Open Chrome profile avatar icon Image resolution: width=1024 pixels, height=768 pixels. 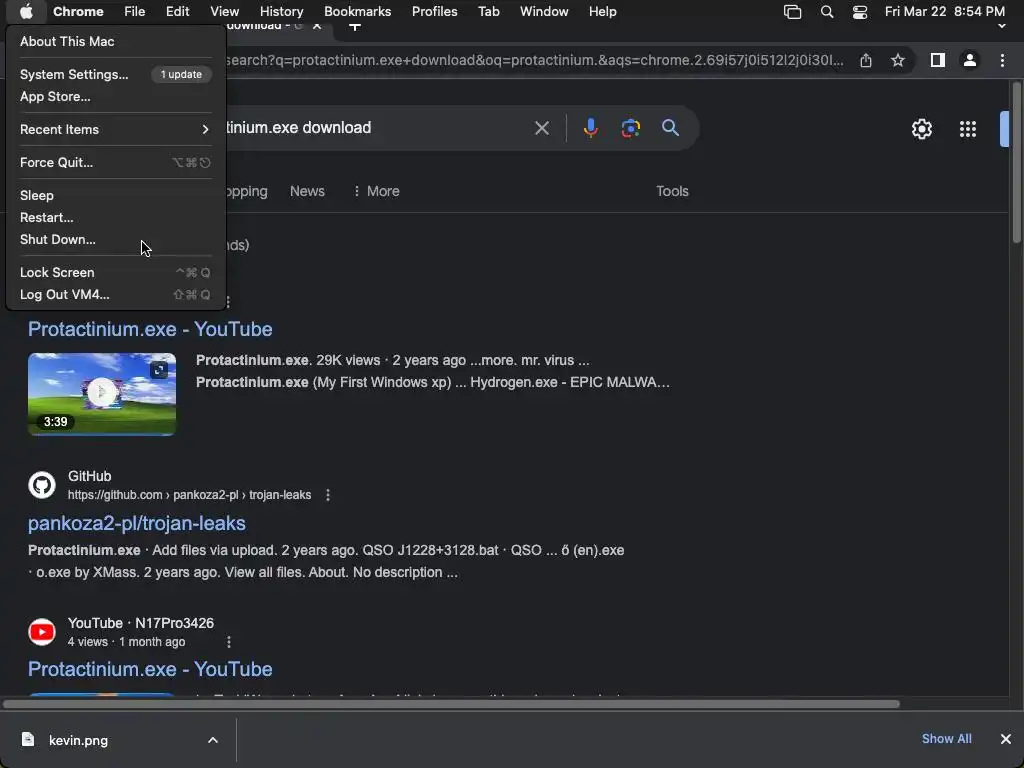point(970,60)
